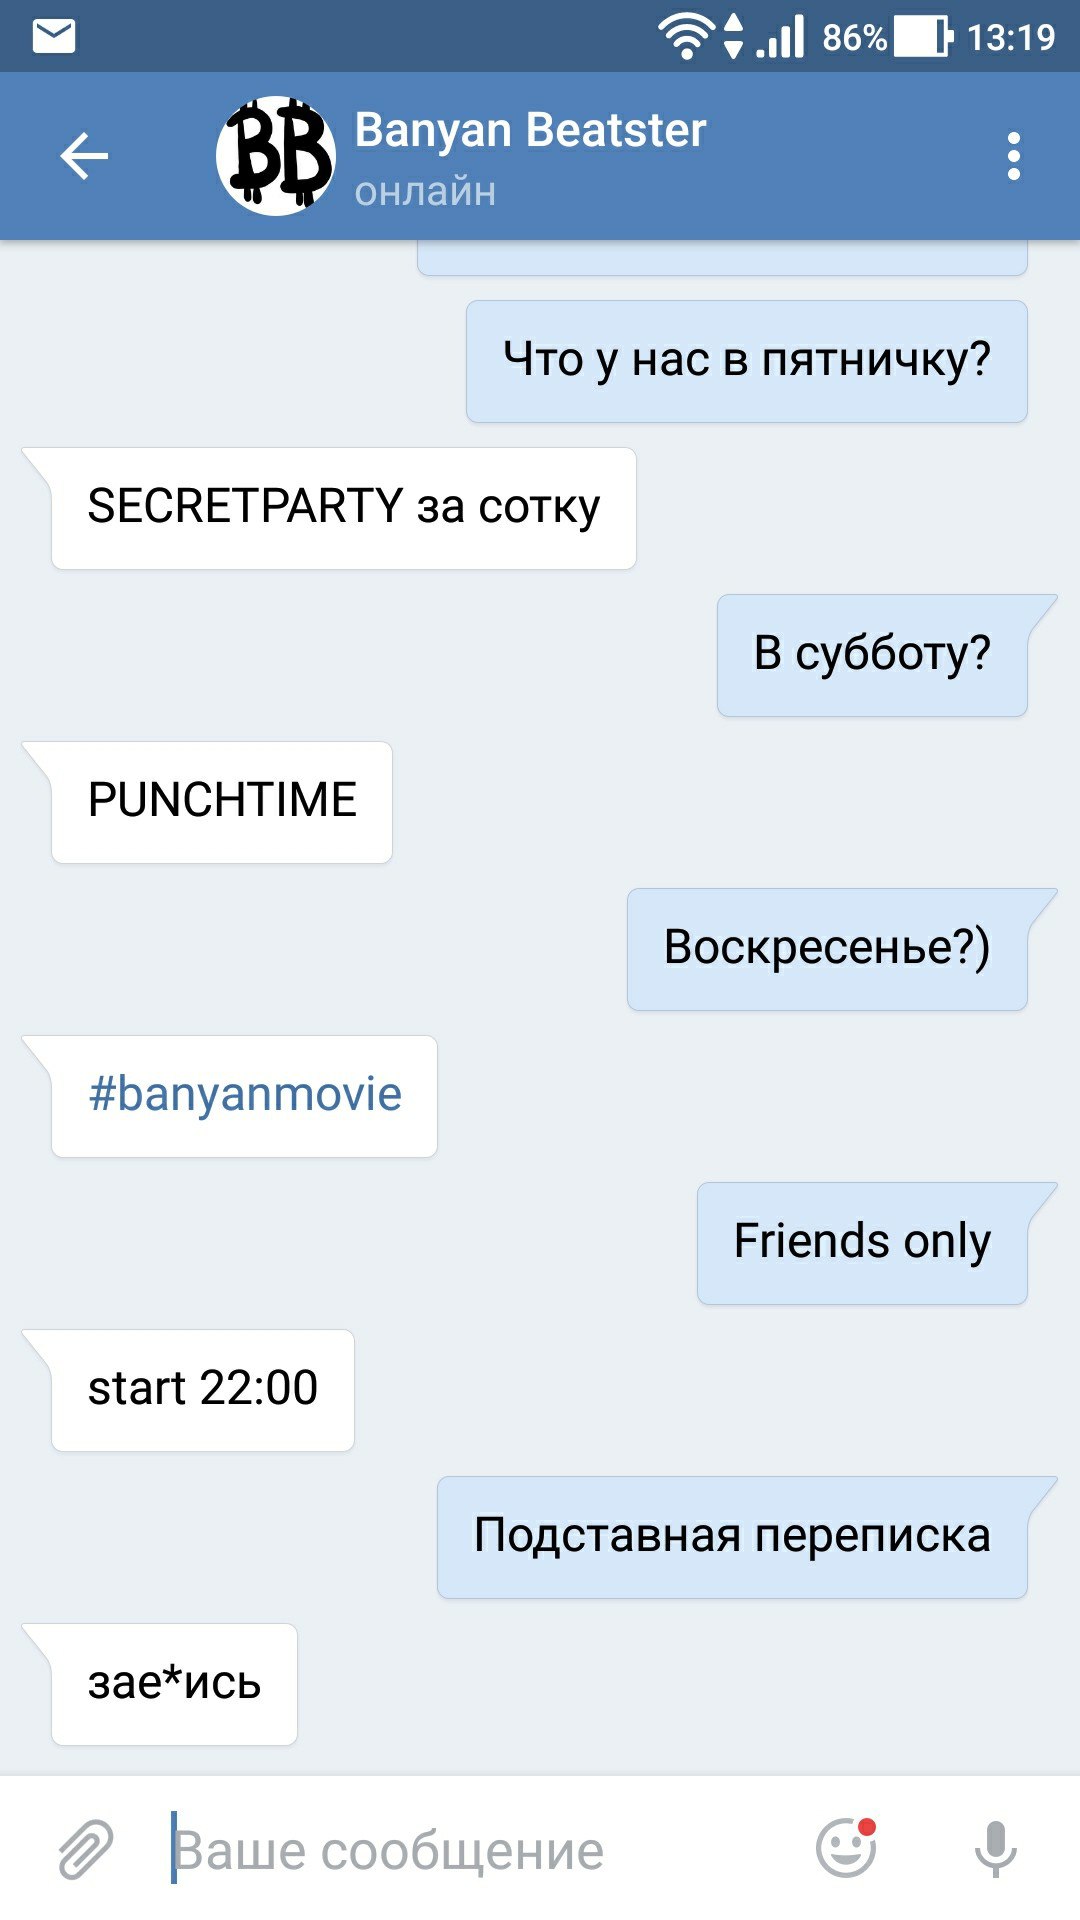Tap the back arrow in header
The width and height of the screenshot is (1080, 1920).
click(84, 156)
